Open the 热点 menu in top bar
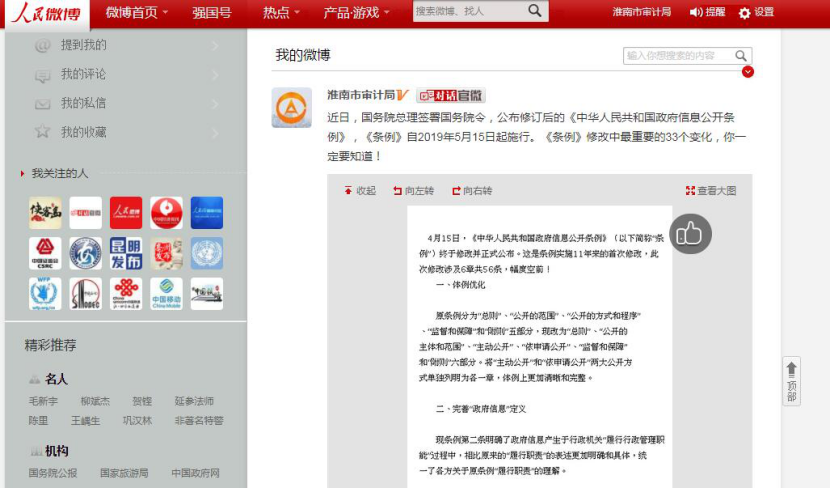The image size is (831, 488). point(281,13)
